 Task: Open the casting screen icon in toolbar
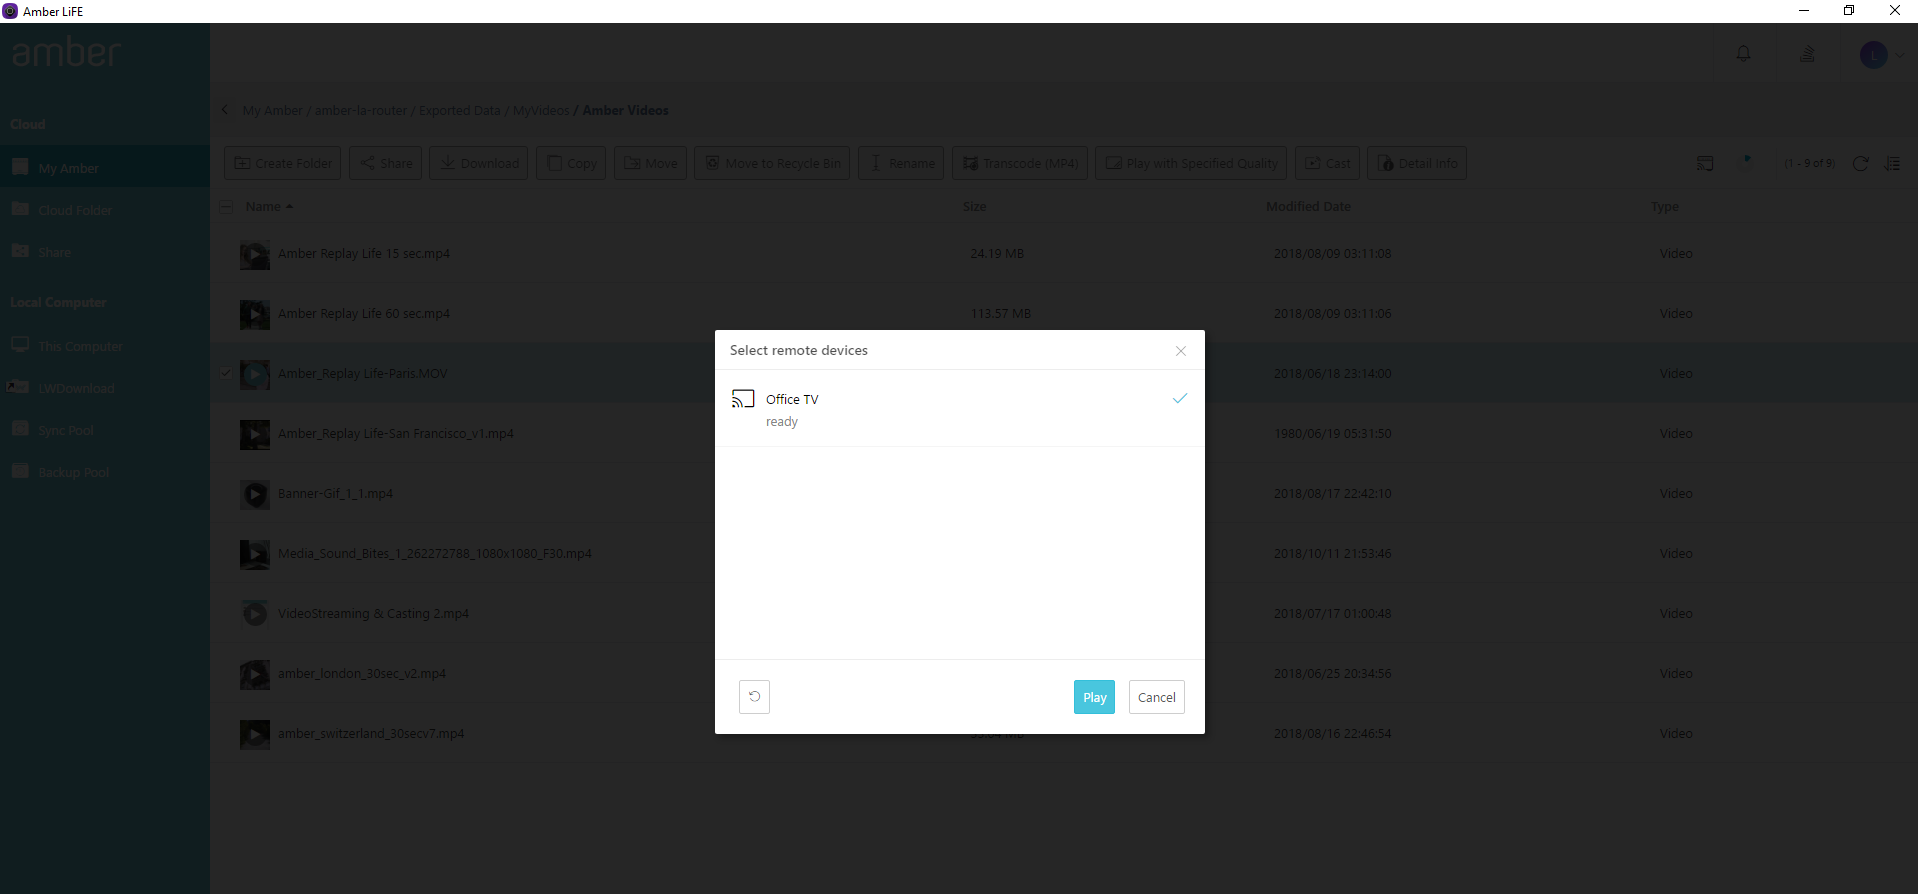1705,163
